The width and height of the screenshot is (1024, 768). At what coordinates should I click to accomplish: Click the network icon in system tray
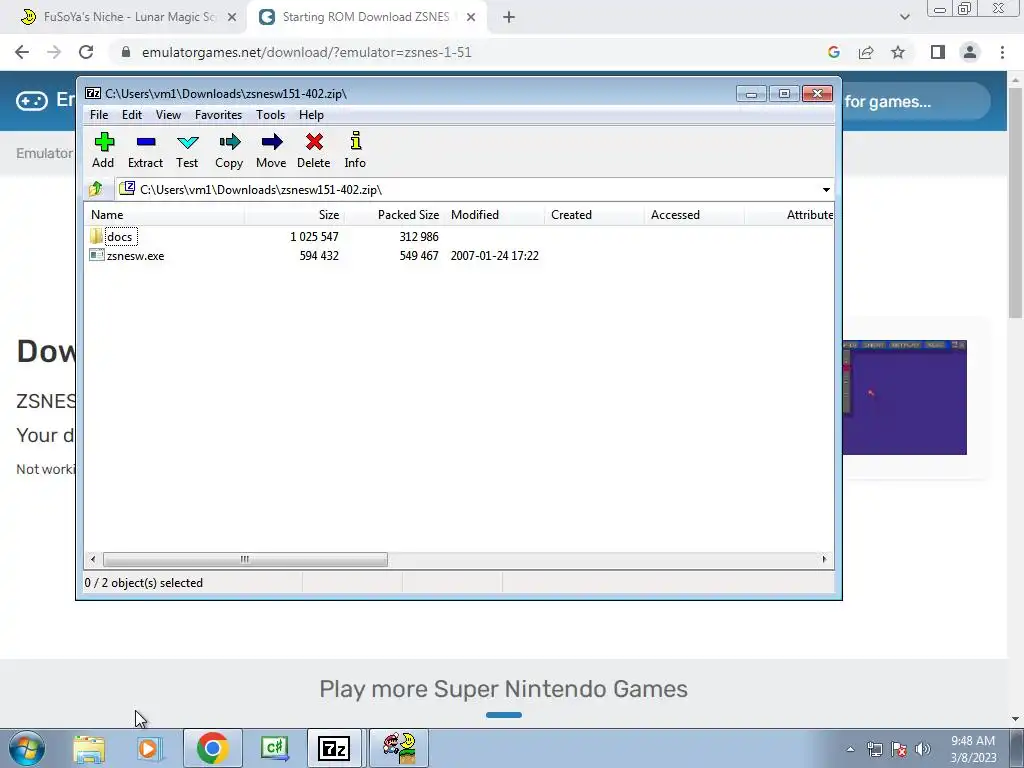click(874, 749)
